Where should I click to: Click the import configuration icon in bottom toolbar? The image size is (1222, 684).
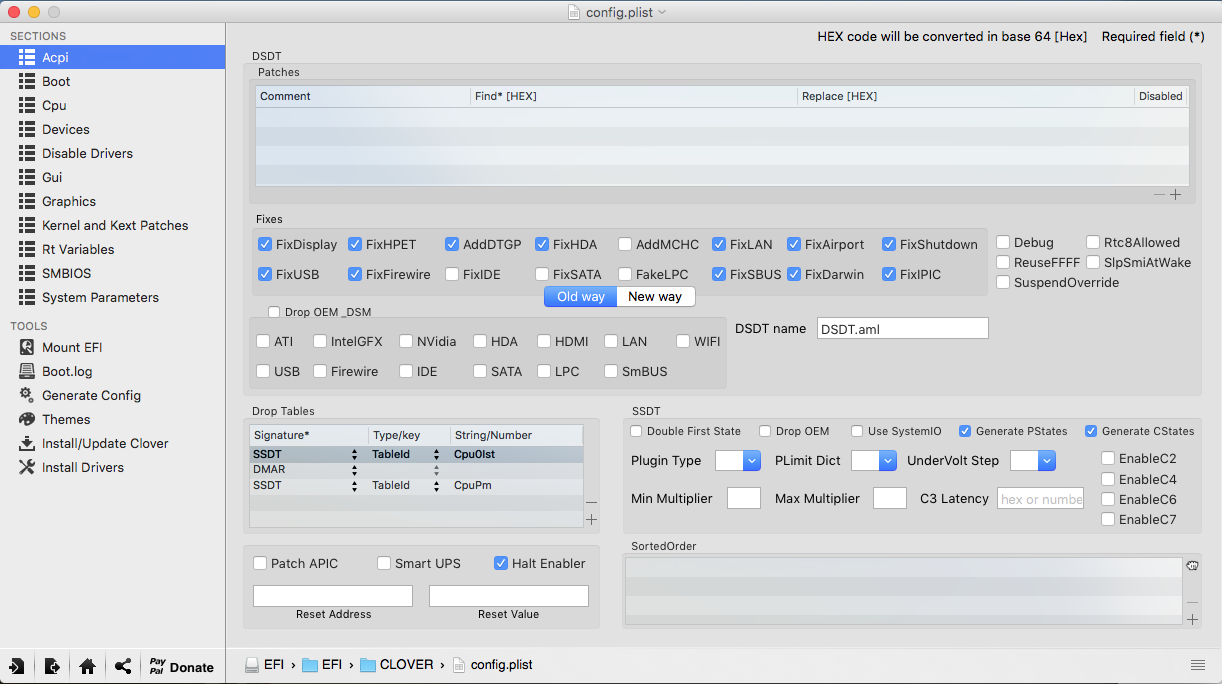pos(17,666)
